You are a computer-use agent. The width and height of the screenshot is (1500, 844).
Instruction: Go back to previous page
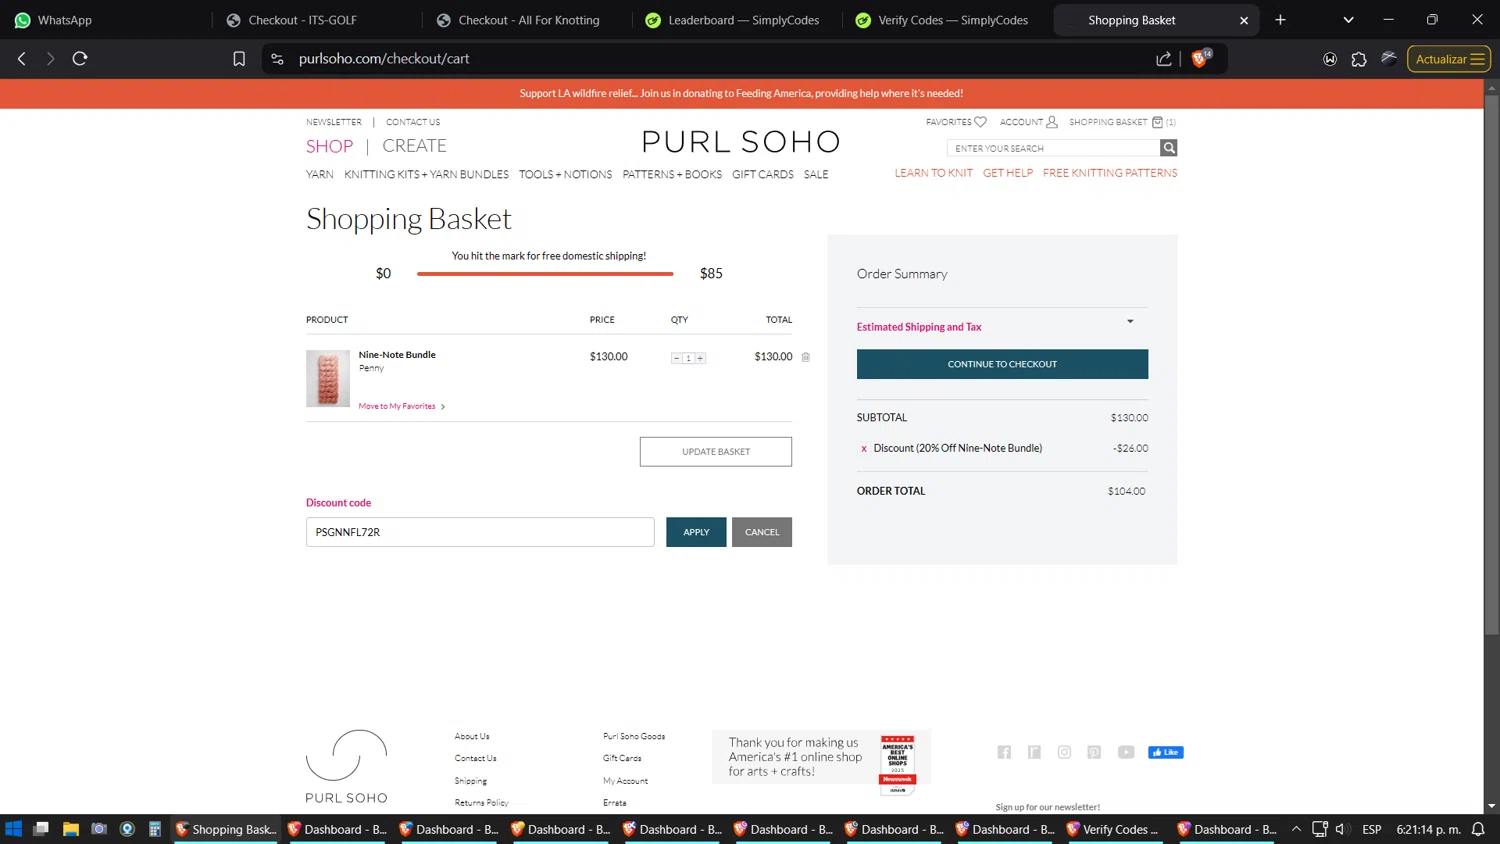tap(22, 59)
